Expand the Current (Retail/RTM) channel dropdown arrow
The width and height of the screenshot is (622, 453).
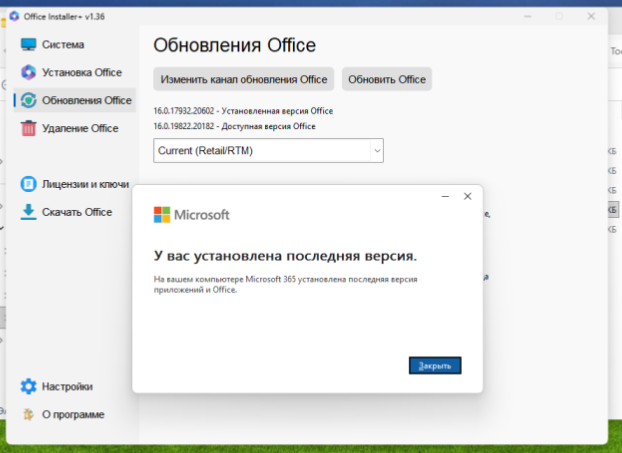pos(377,150)
